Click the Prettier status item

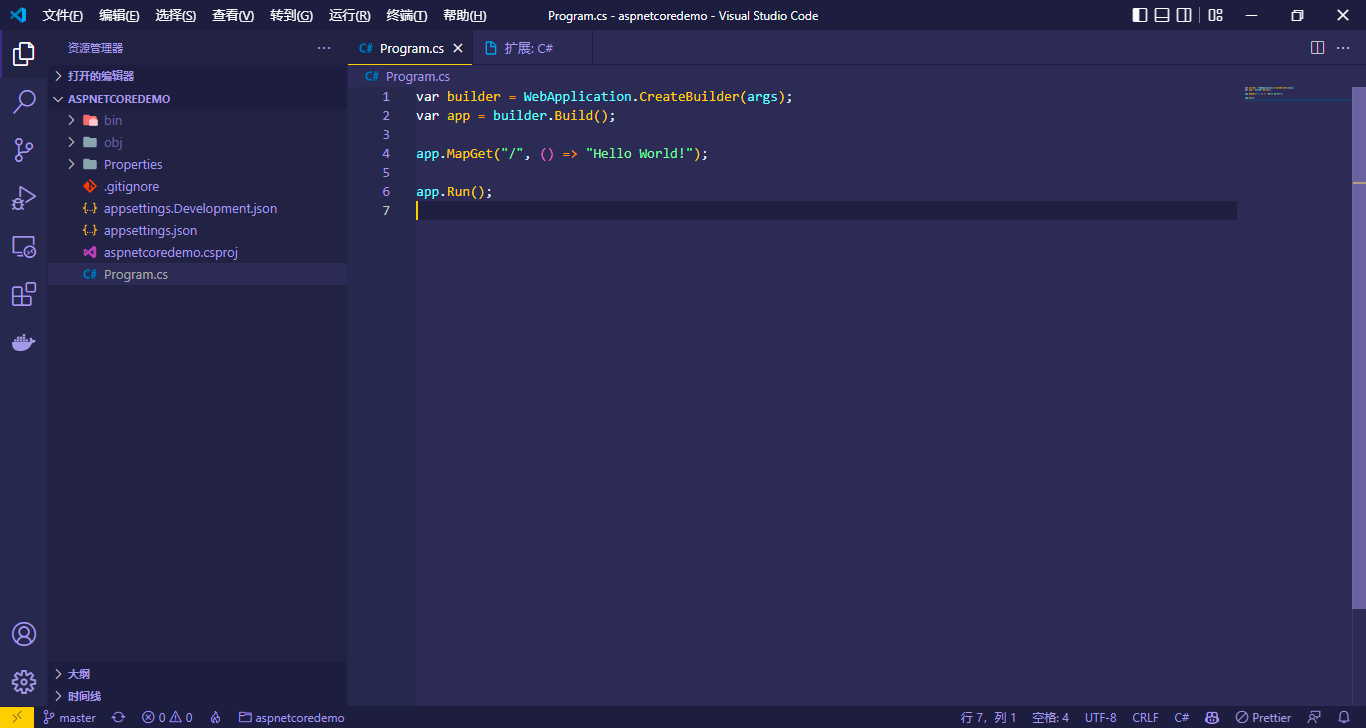pyautogui.click(x=1263, y=718)
